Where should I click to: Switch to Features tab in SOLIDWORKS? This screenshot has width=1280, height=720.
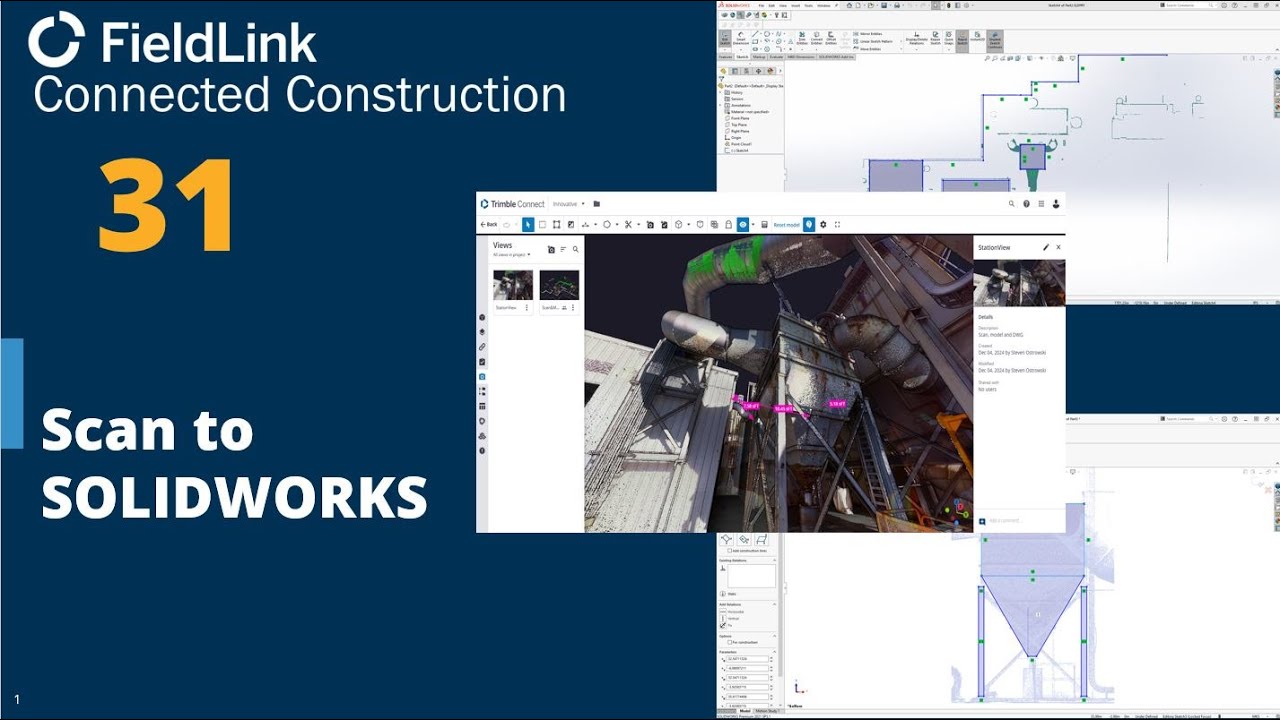point(725,57)
